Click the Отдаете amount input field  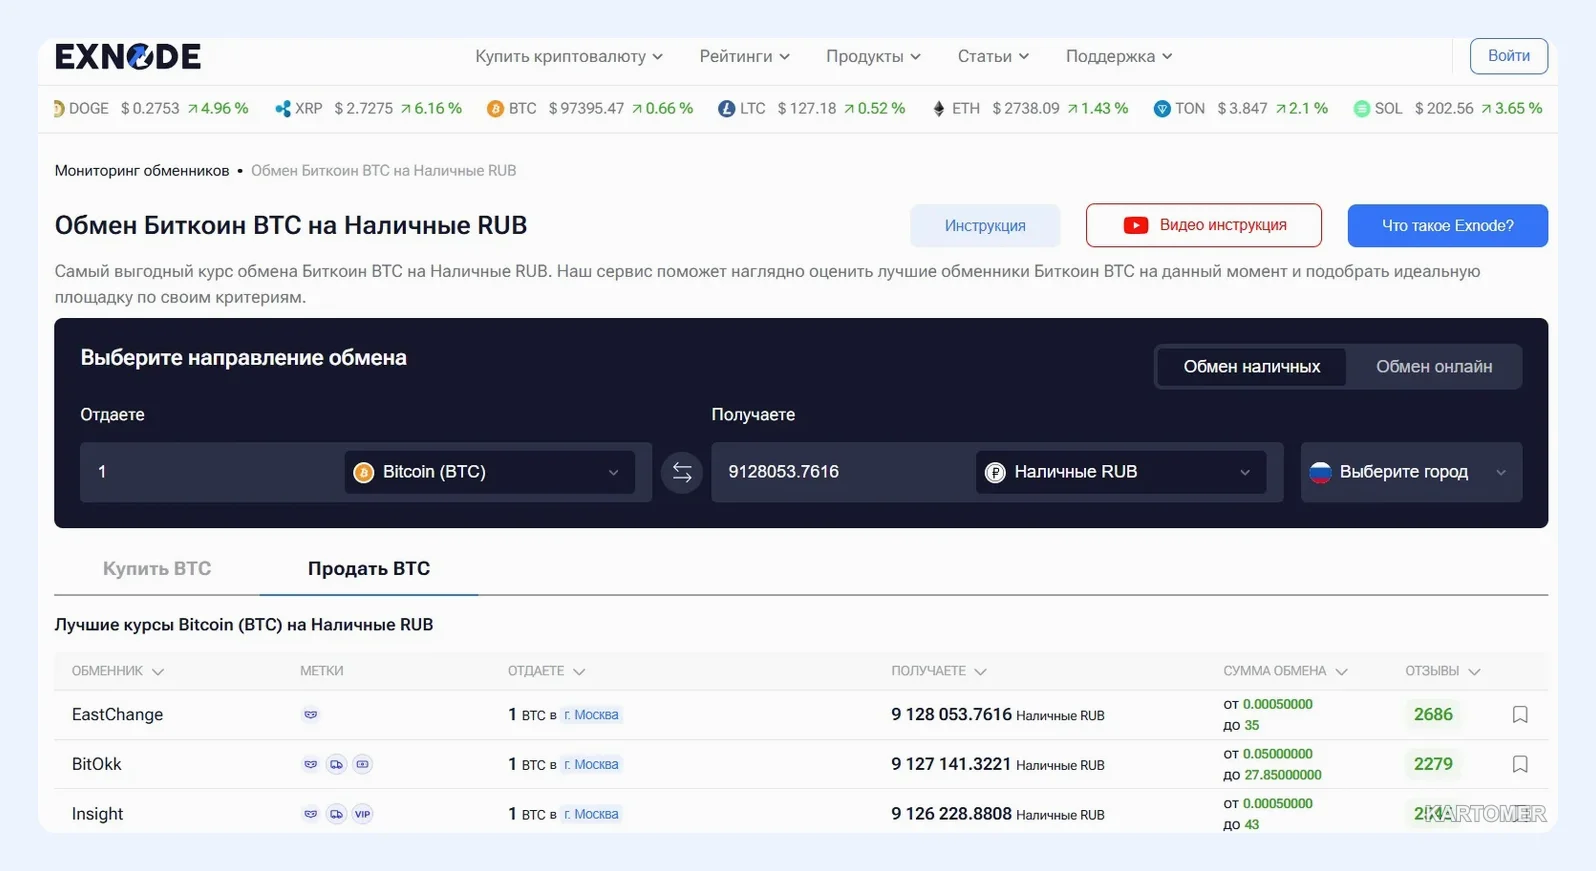pyautogui.click(x=210, y=472)
